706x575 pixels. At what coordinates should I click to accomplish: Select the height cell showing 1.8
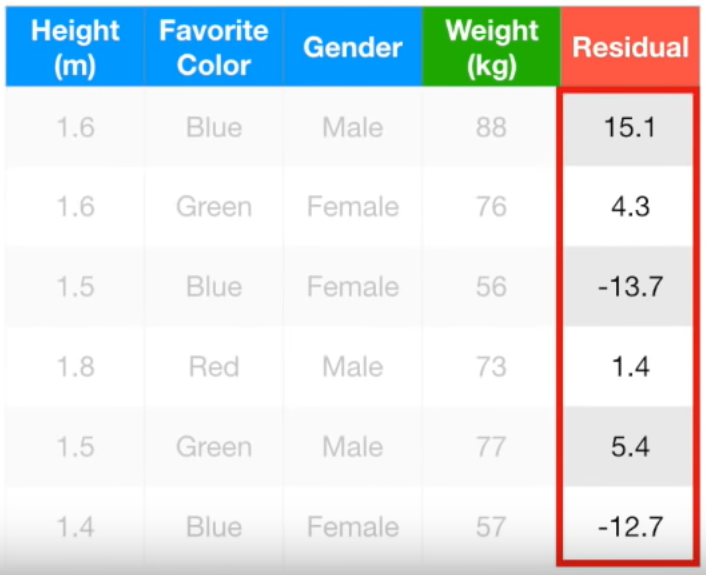(75, 366)
